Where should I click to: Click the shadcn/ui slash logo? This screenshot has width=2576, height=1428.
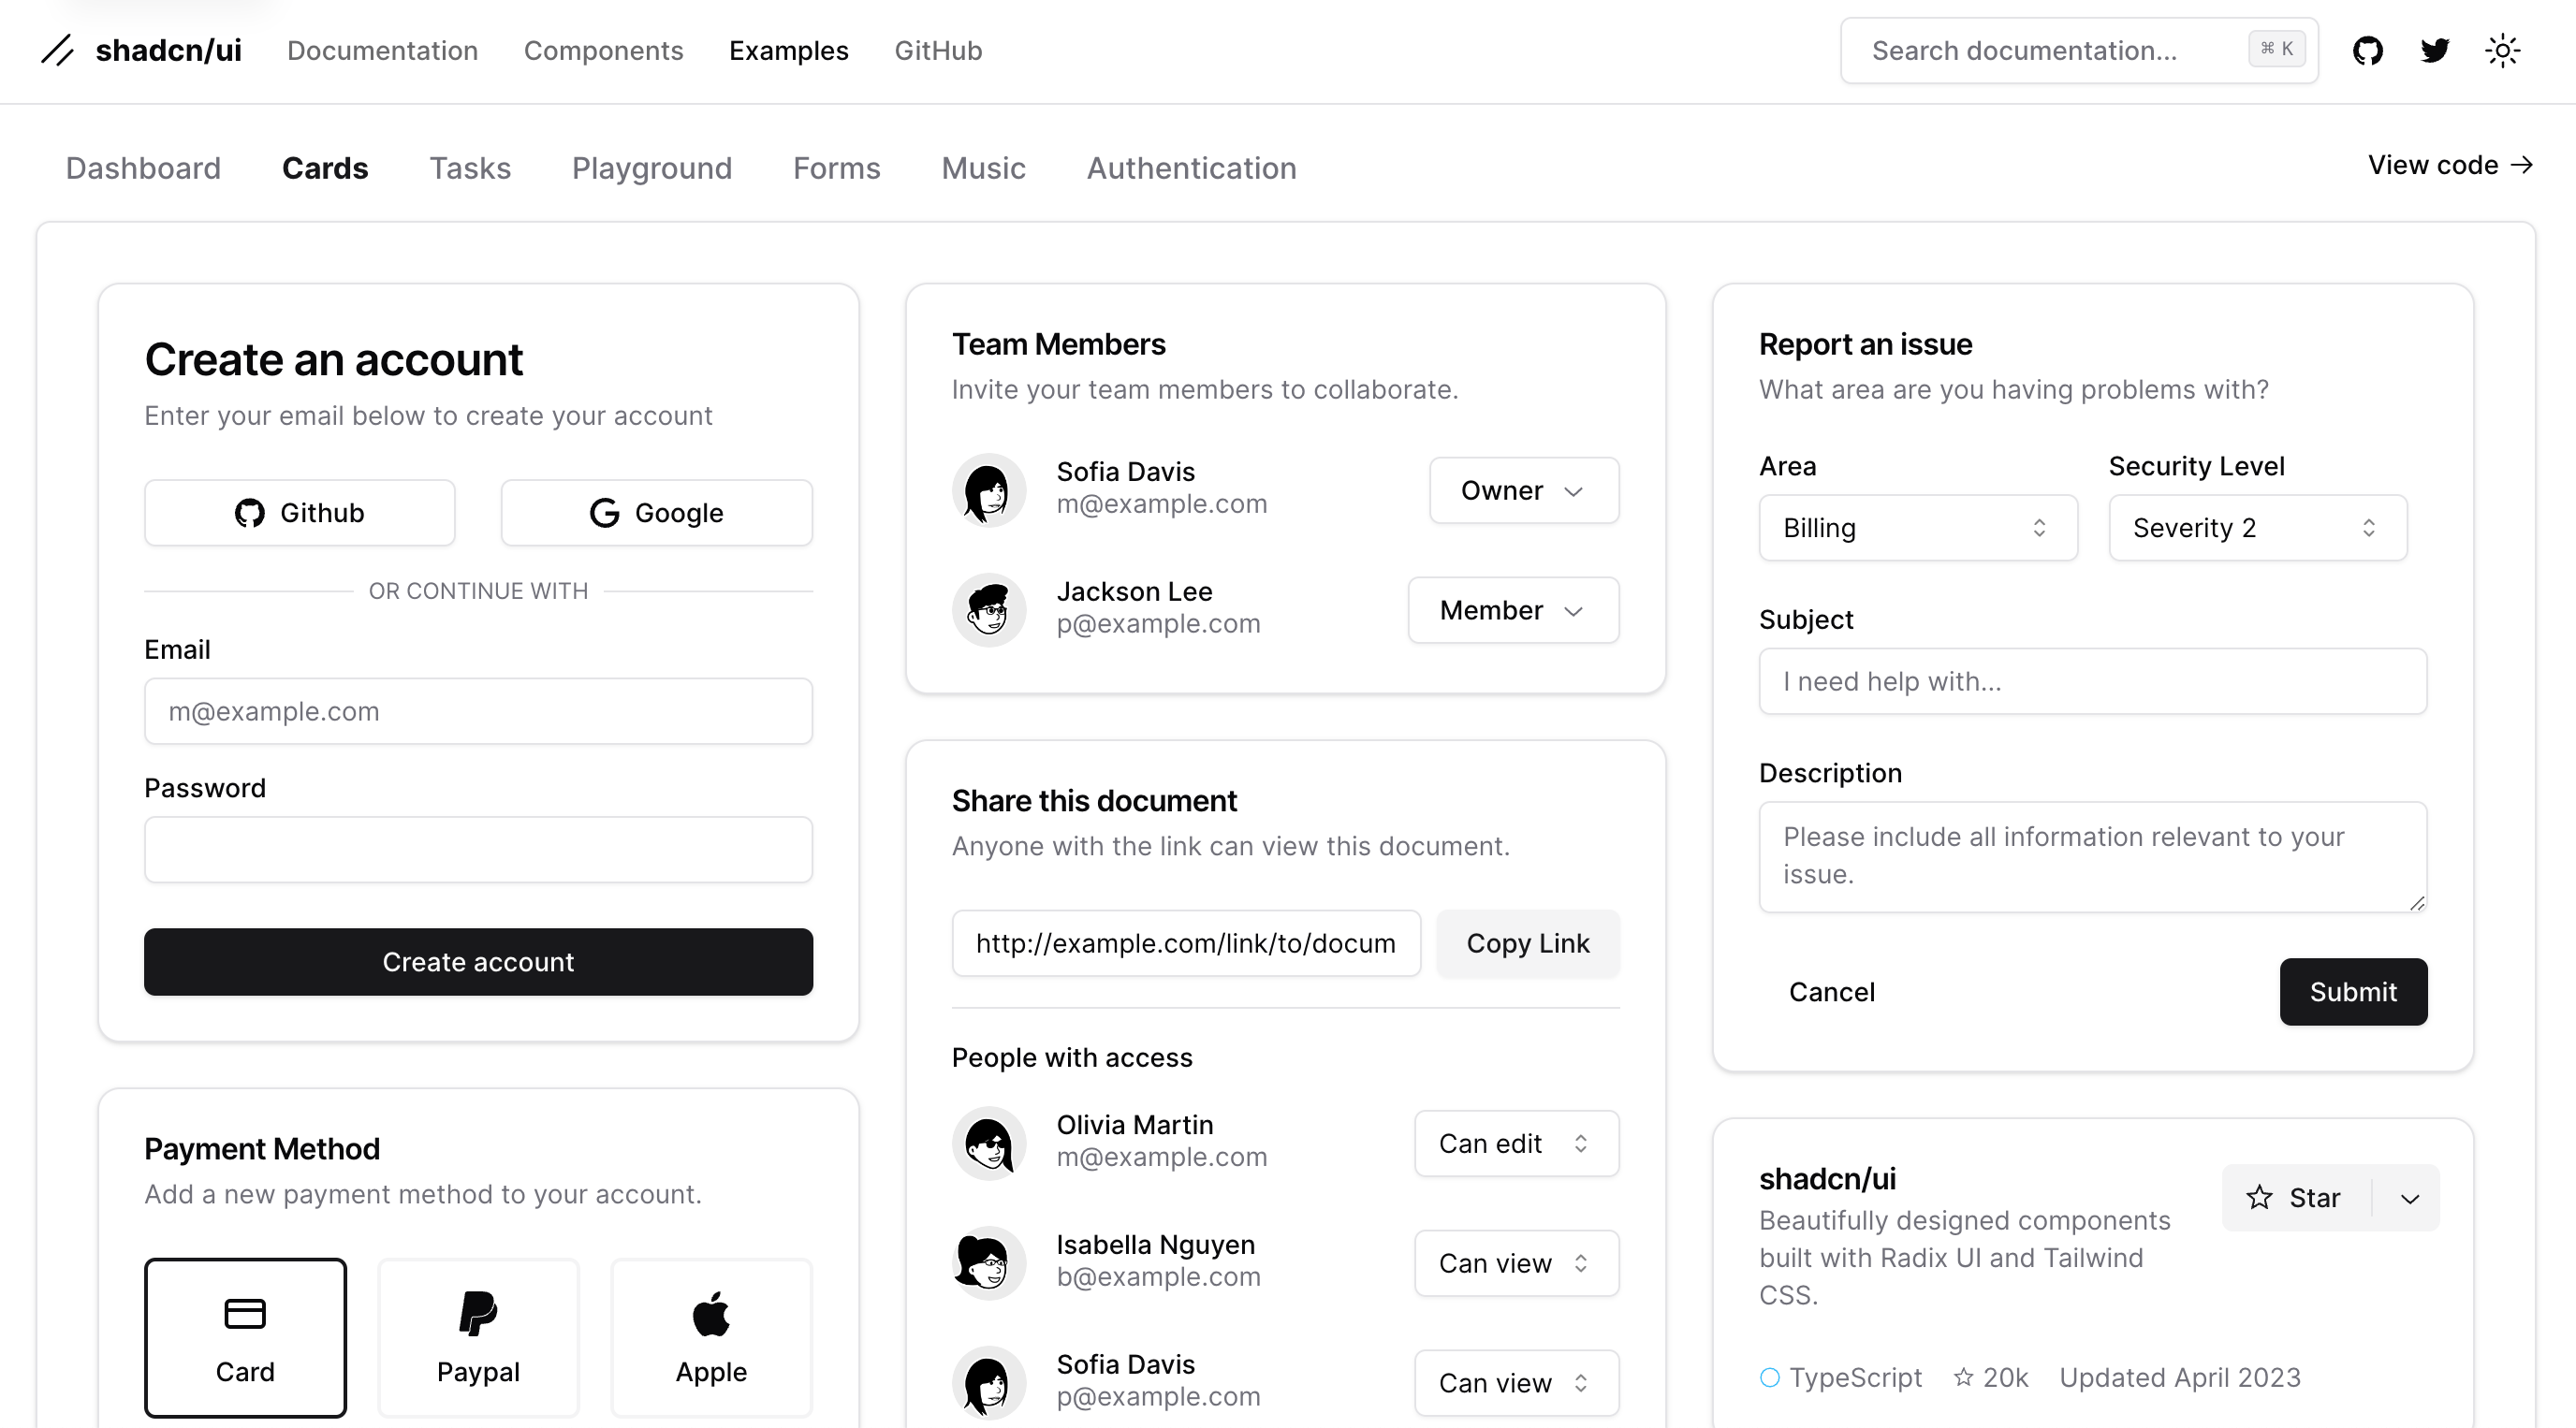click(58, 50)
